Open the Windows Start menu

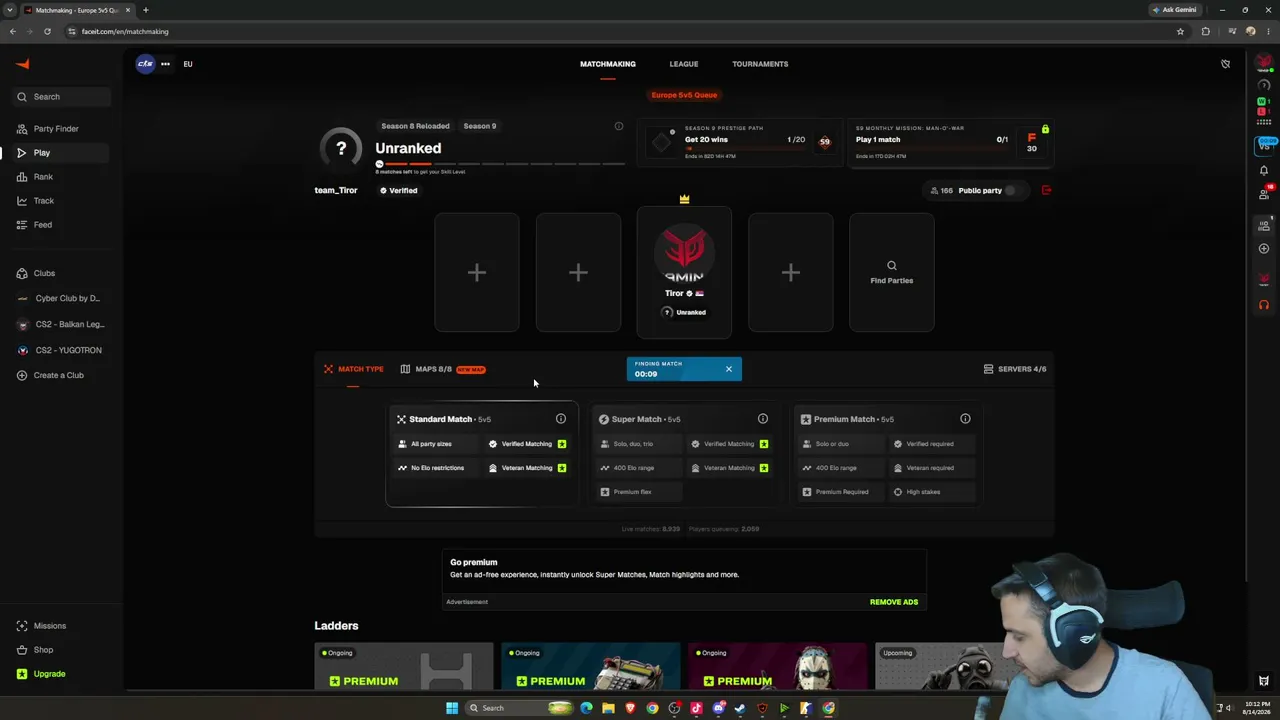(452, 708)
